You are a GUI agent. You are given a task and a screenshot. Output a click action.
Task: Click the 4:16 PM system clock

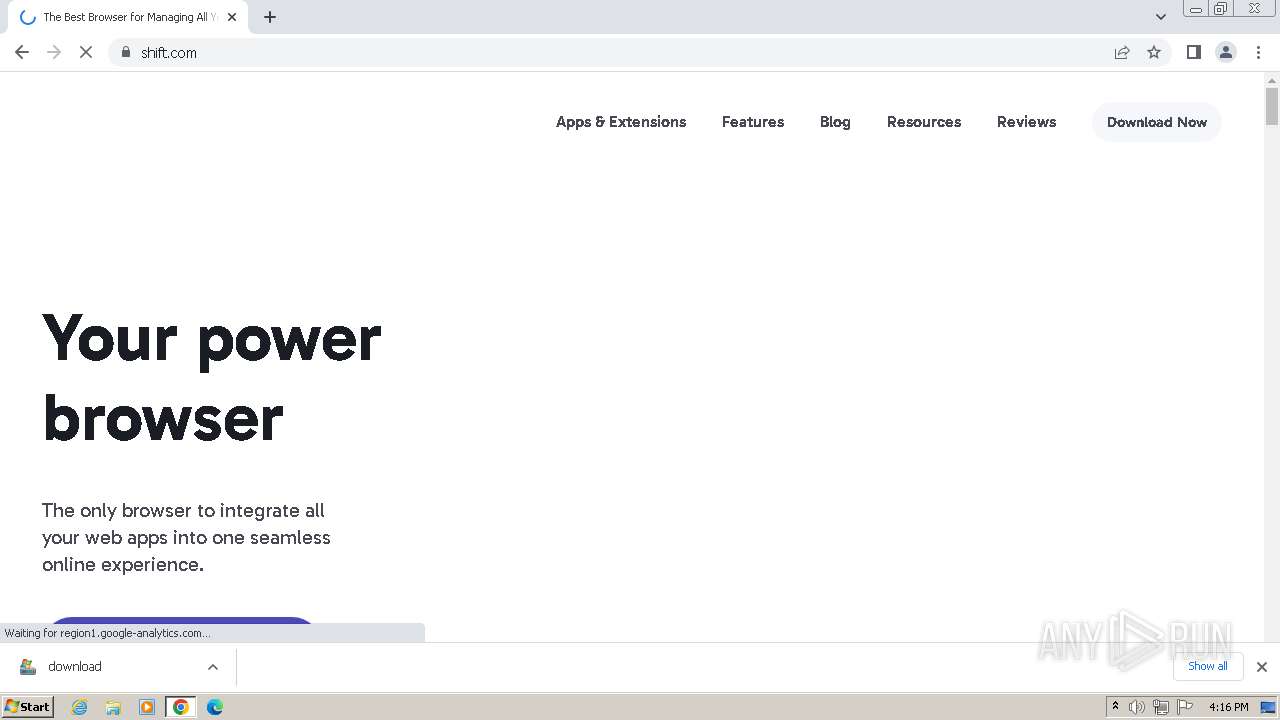[x=1228, y=707]
